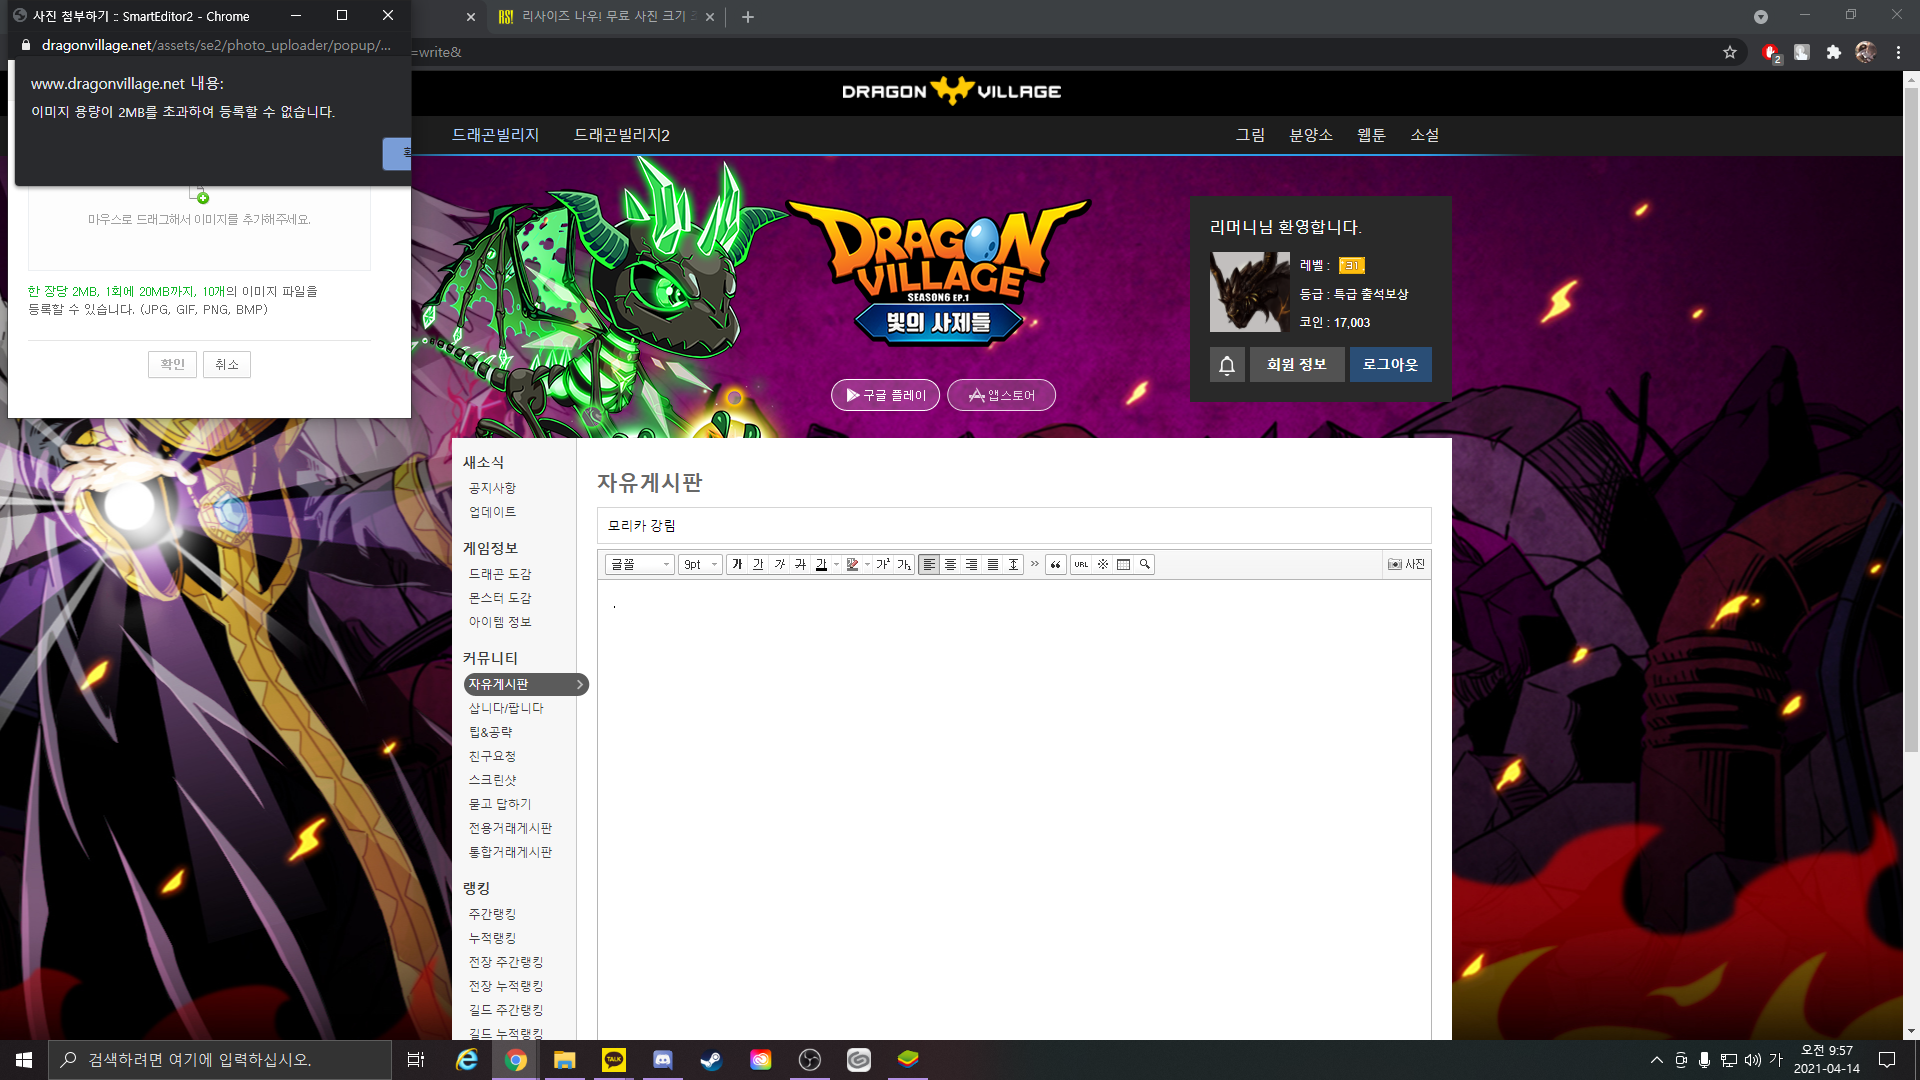Bookmark this page with the star icon

pyautogui.click(x=1730, y=52)
